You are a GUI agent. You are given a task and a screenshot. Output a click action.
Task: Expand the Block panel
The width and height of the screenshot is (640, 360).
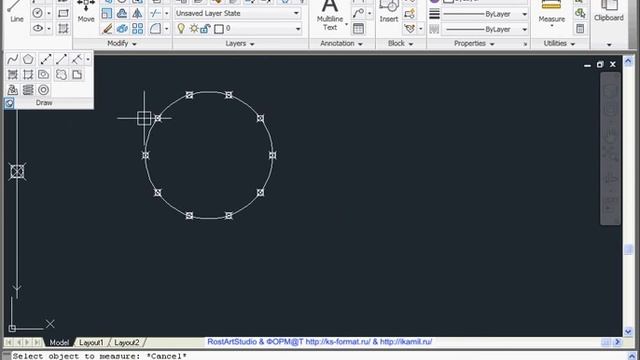(400, 43)
